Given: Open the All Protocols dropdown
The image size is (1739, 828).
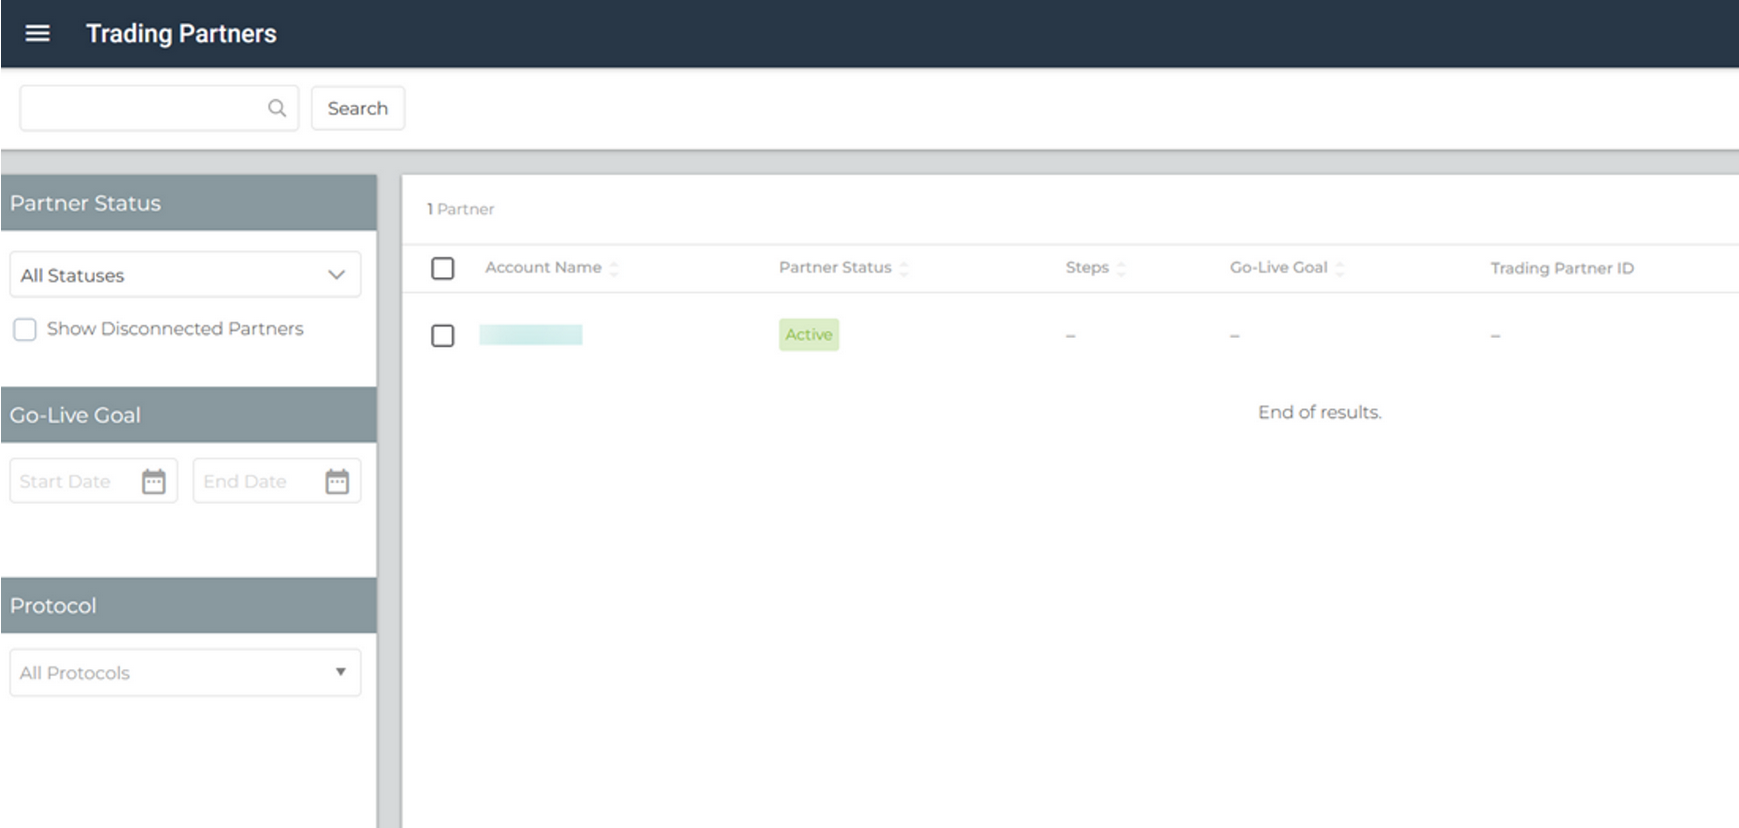Looking at the screenshot, I should (185, 673).
